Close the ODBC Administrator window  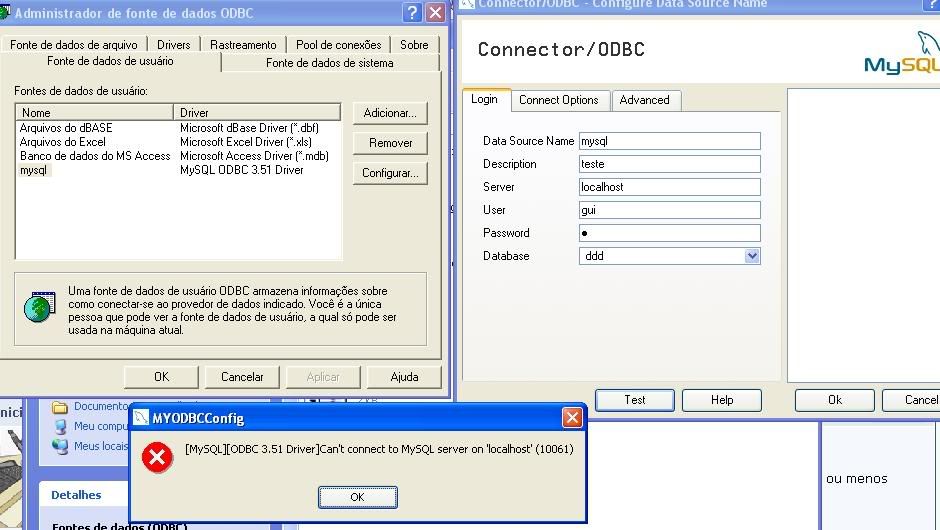pos(435,12)
